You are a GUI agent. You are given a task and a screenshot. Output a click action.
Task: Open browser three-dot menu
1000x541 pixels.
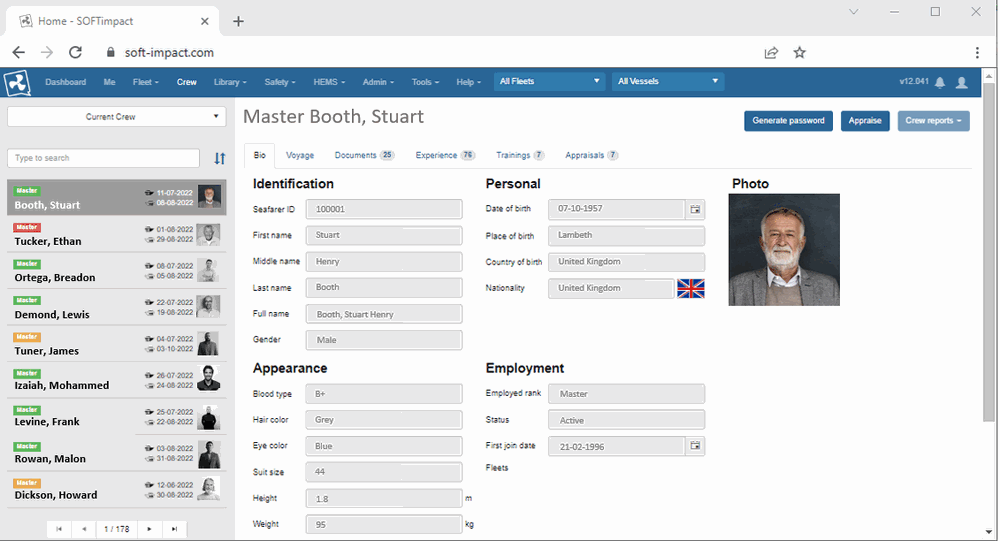click(x=977, y=52)
